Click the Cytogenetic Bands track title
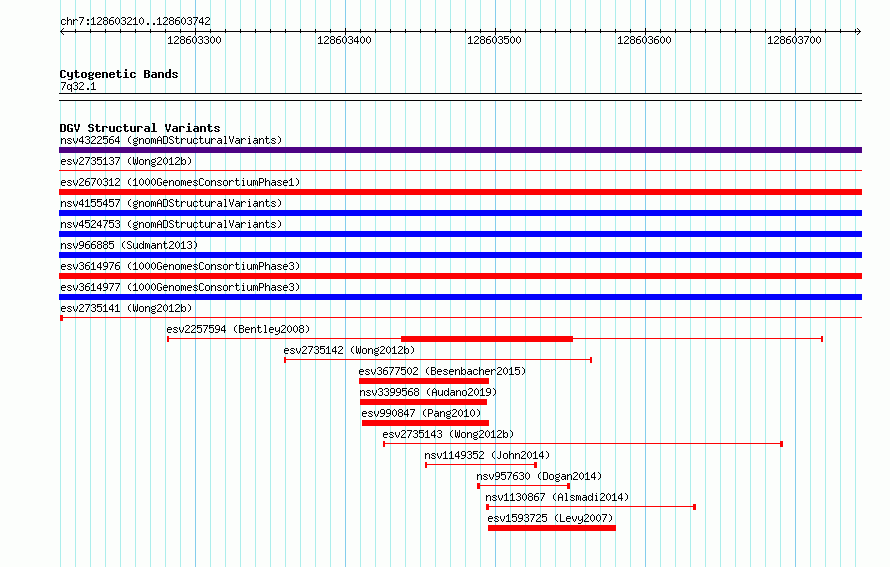 [119, 74]
